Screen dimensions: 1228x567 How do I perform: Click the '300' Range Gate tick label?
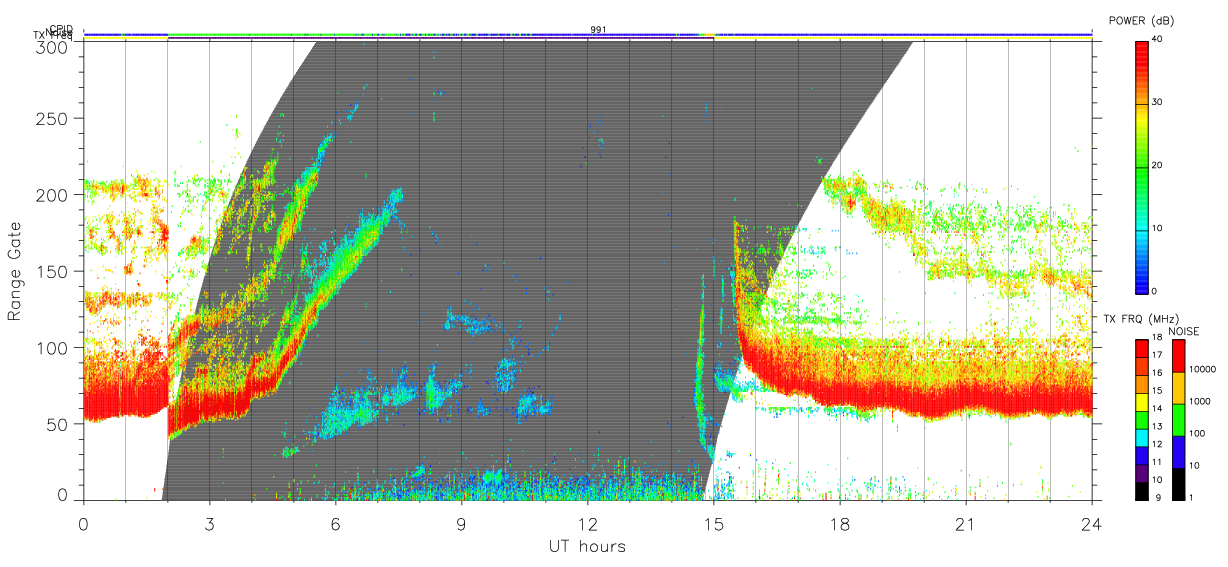(52, 47)
